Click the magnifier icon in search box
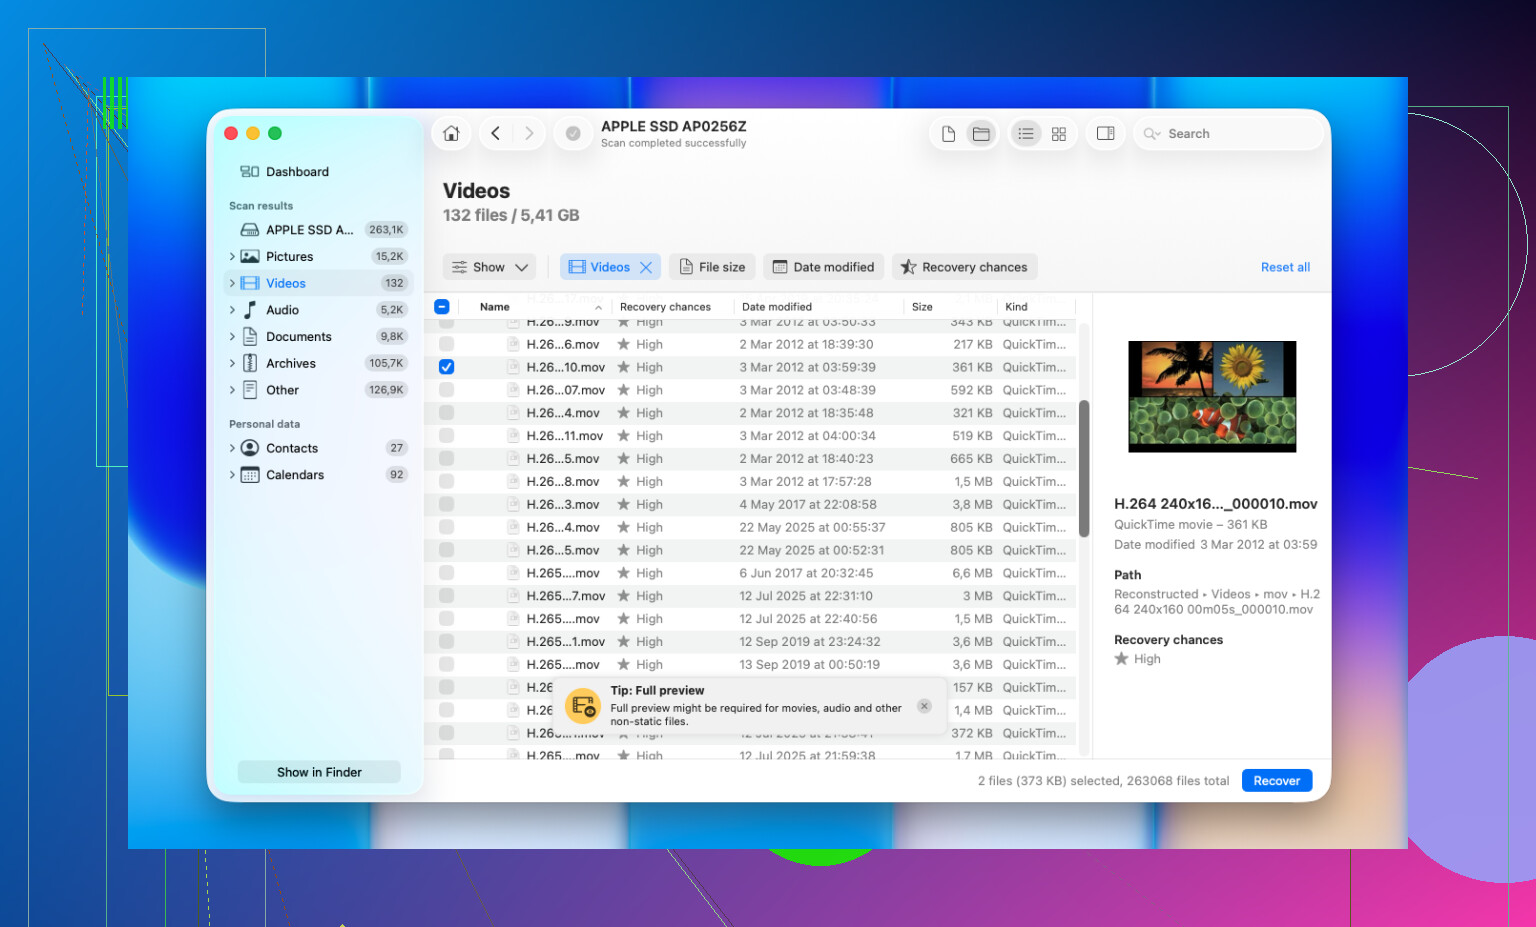 [1152, 134]
